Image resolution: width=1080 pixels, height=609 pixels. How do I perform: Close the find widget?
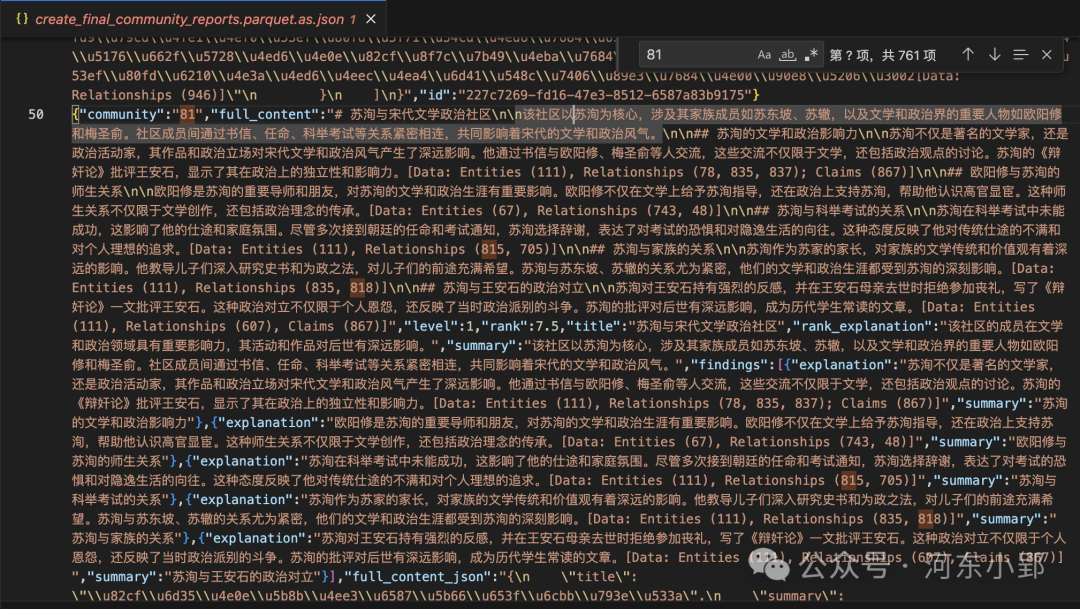click(1049, 54)
